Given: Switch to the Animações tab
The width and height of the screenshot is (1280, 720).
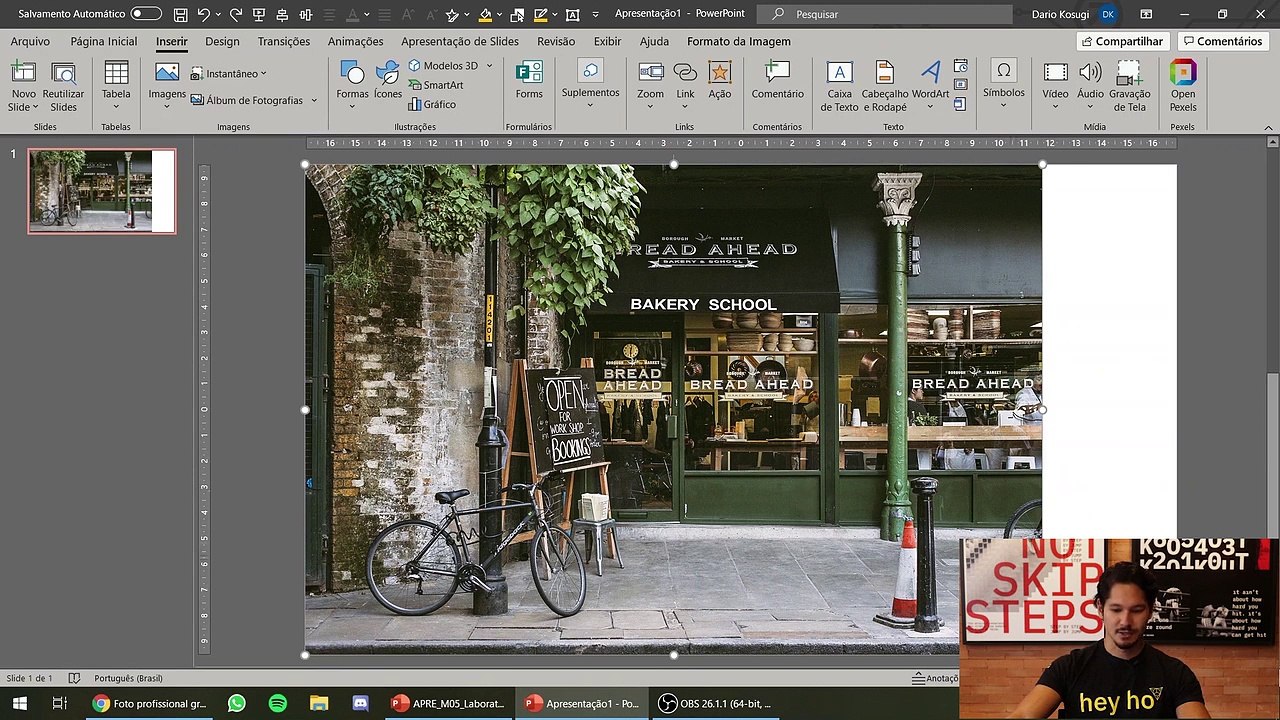Looking at the screenshot, I should tap(356, 41).
